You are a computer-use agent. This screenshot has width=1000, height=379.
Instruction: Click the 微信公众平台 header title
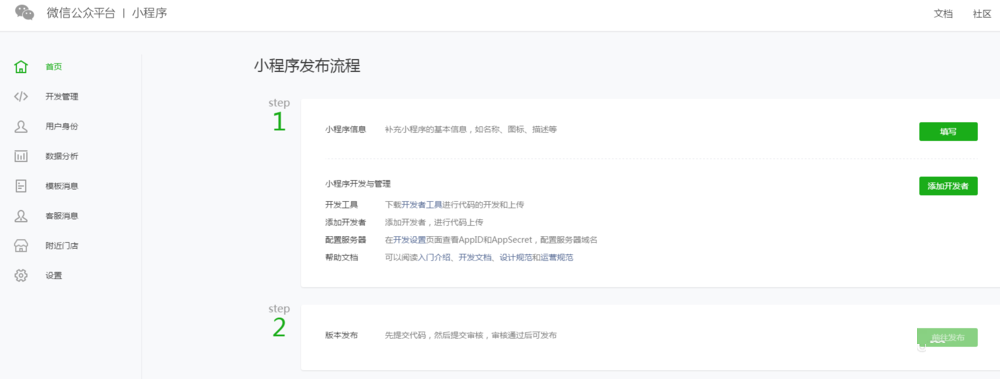coord(81,13)
